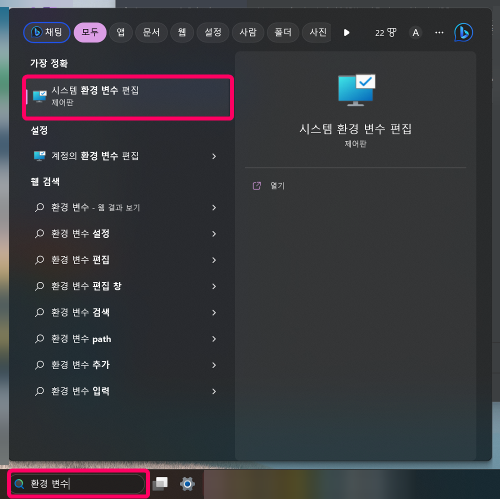500x499 pixels.
Task: Click the search icon beside 환경 변수 입력
Action: 39,391
